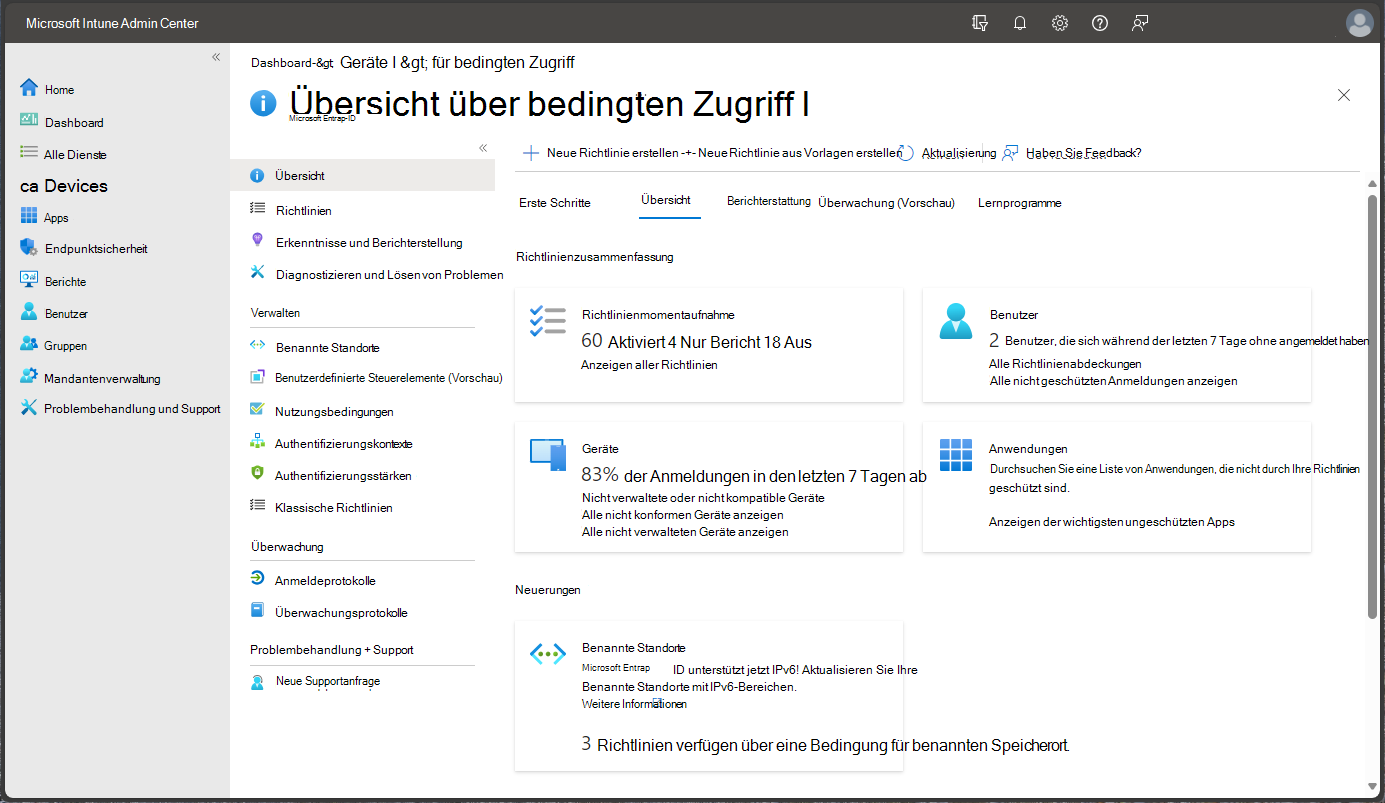This screenshot has width=1385, height=803.
Task: Click the Aktualisierung refresh button
Action: click(947, 153)
